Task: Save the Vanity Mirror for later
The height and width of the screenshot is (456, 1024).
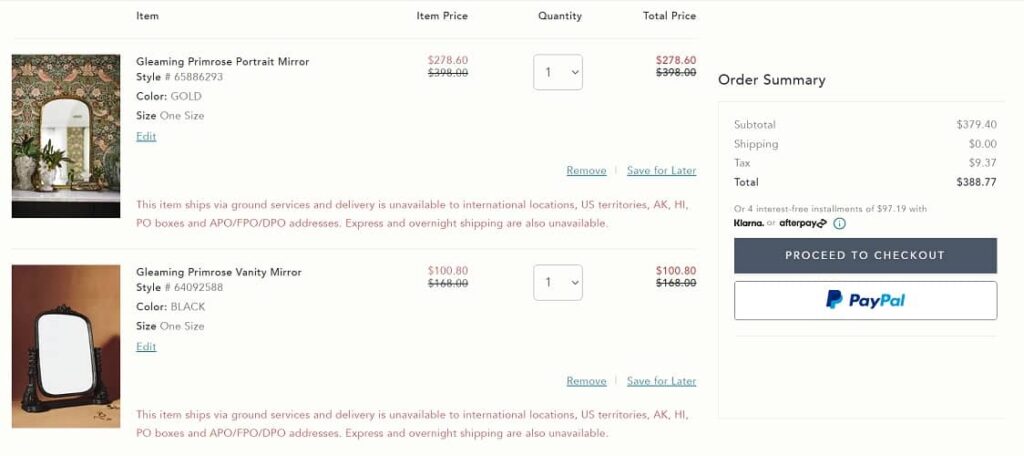Action: (x=661, y=381)
